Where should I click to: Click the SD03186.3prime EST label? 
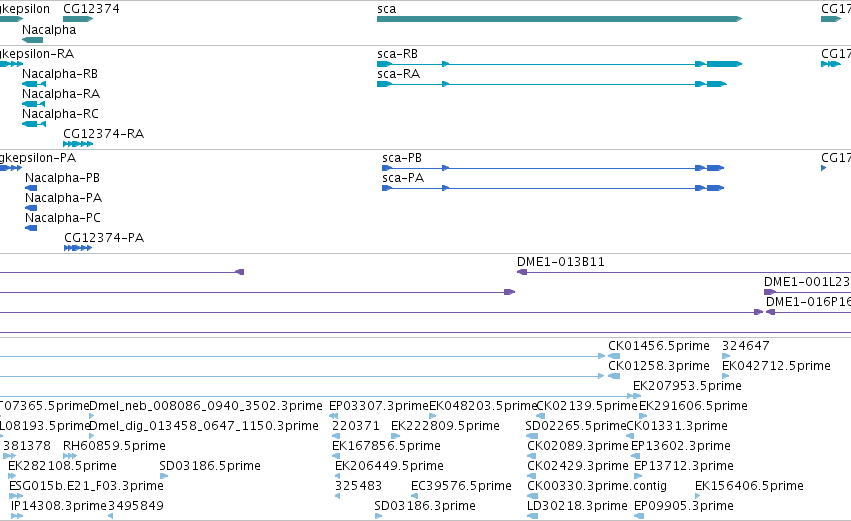[x=424, y=507]
